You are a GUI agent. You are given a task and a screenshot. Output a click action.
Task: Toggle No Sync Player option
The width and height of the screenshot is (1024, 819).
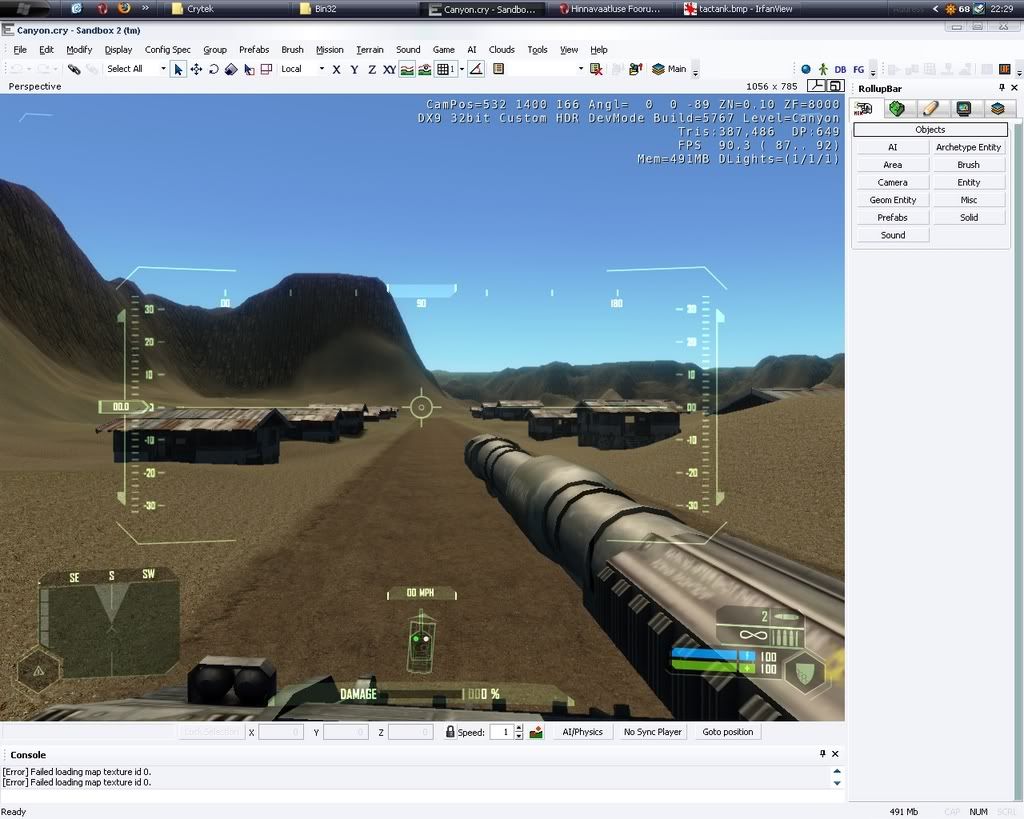(652, 732)
